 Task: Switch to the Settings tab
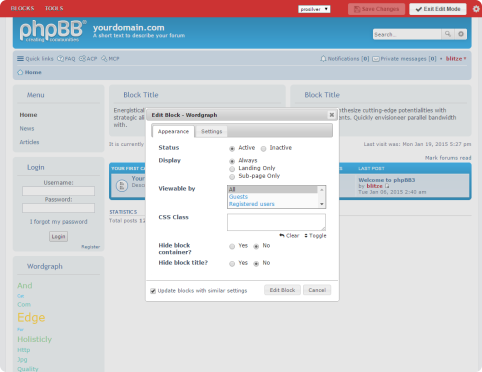(211, 131)
